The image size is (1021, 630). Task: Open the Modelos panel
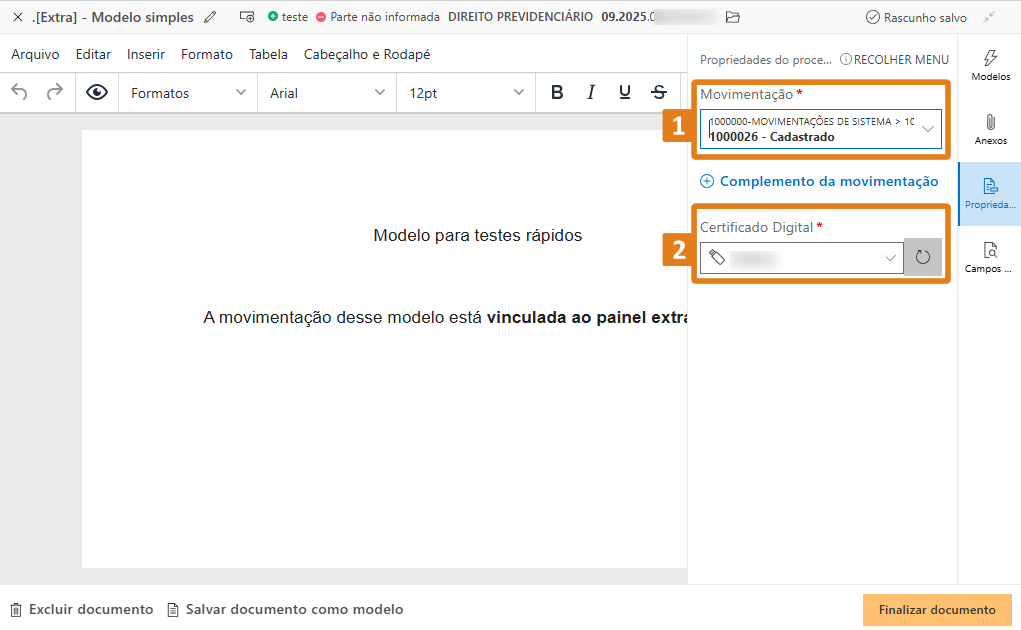990,65
